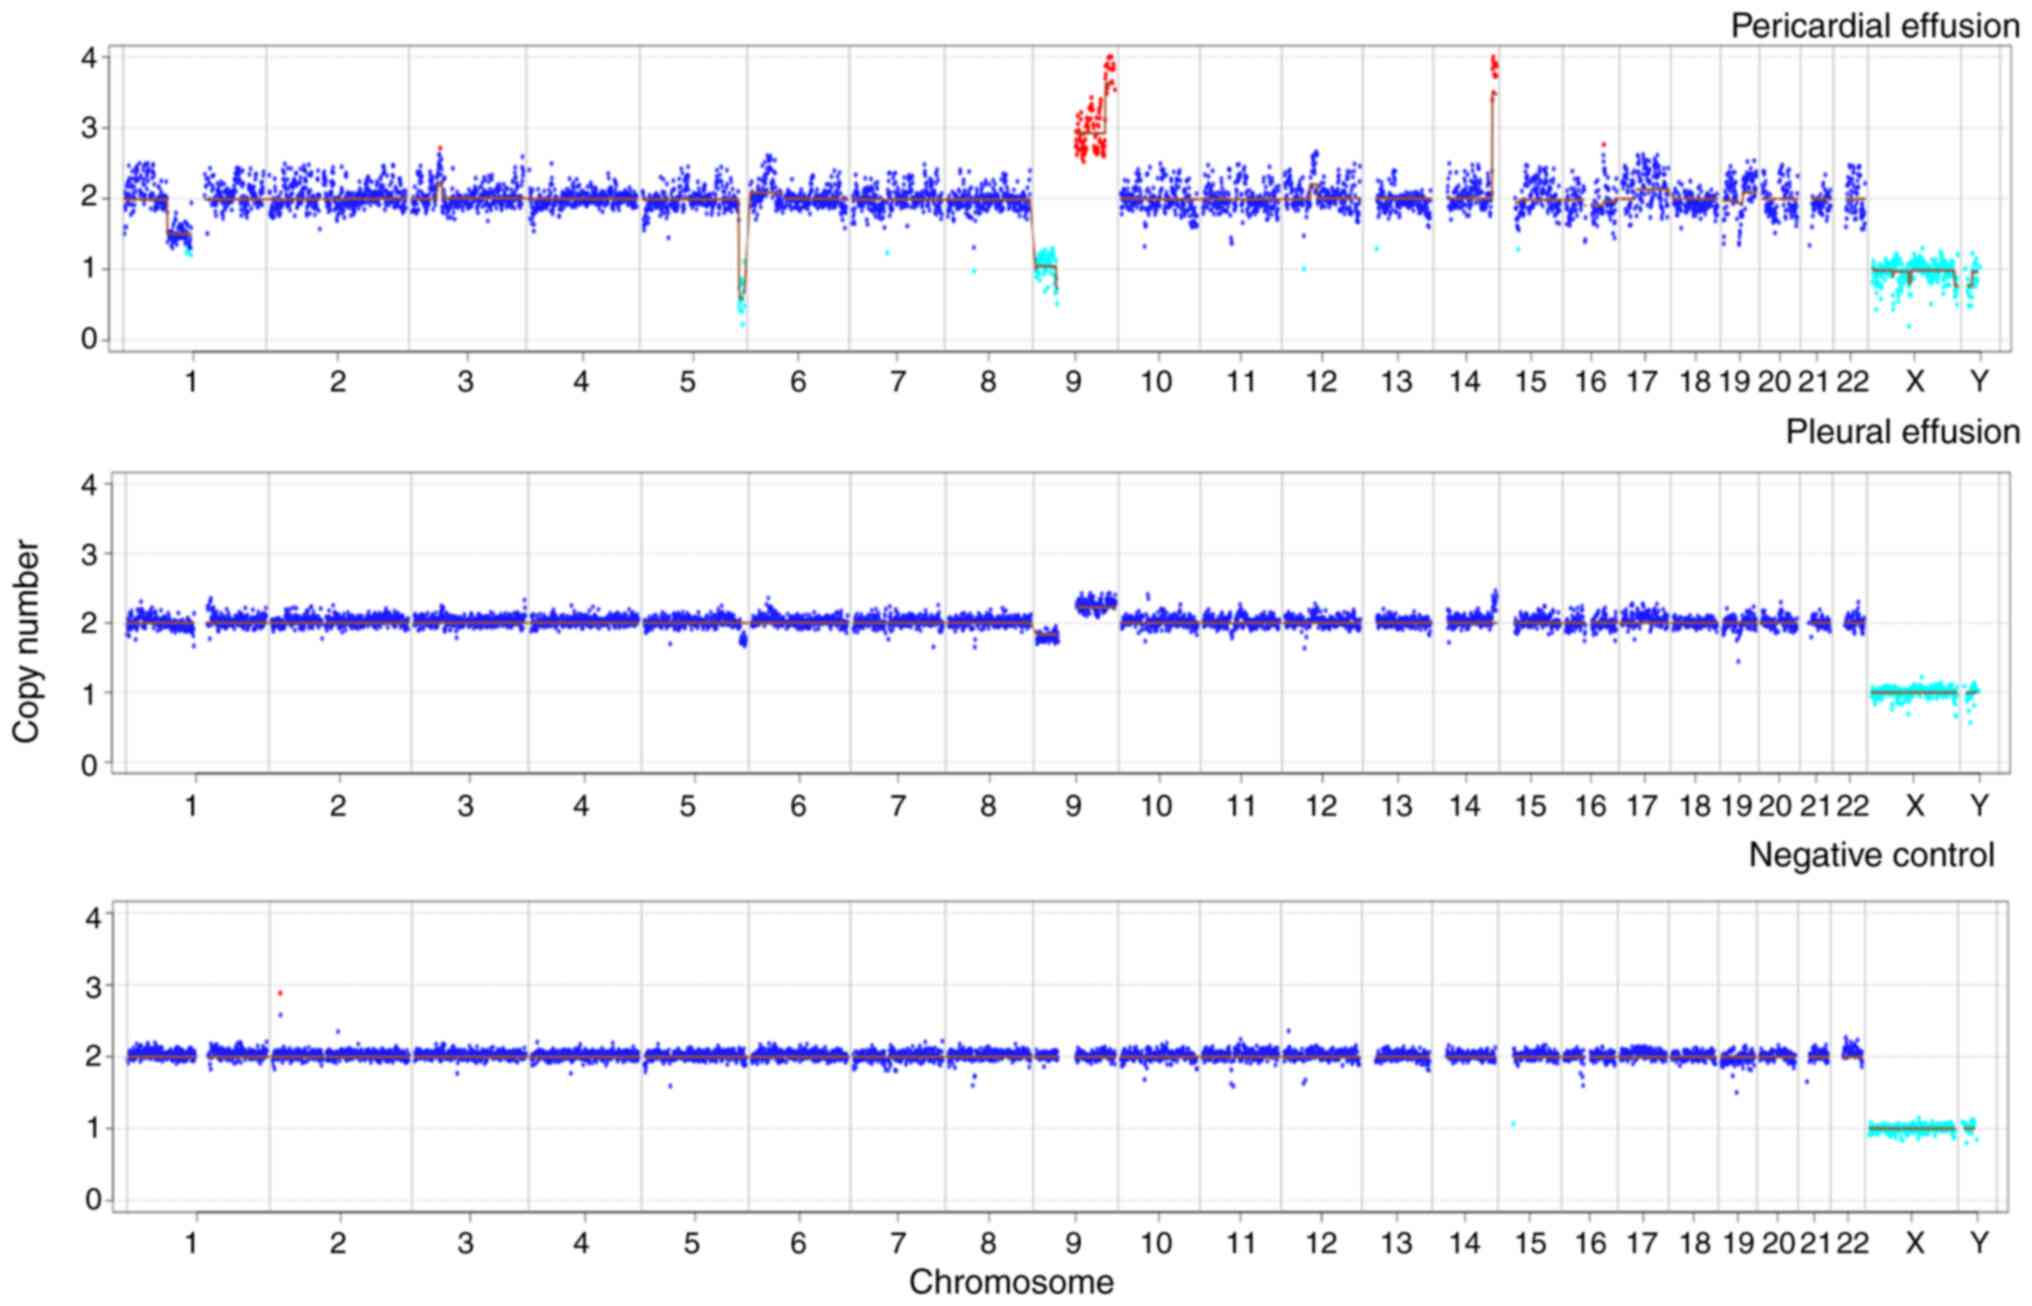Click the Y chromosome label under bottom plot
The width and height of the screenshot is (2032, 1306).
point(1978,1243)
